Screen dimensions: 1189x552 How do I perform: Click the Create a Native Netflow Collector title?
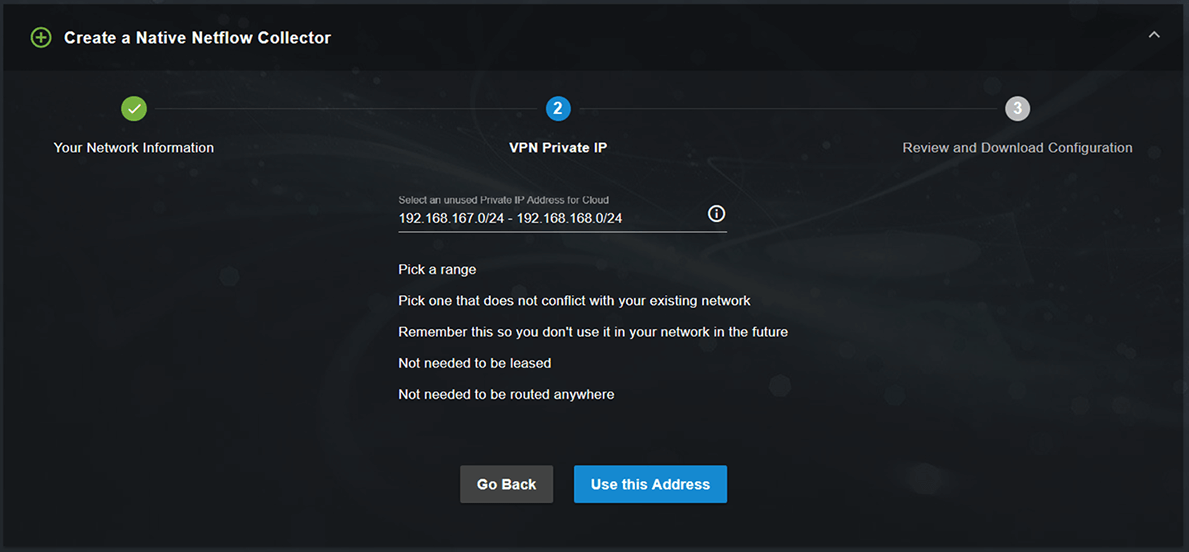[x=197, y=38]
